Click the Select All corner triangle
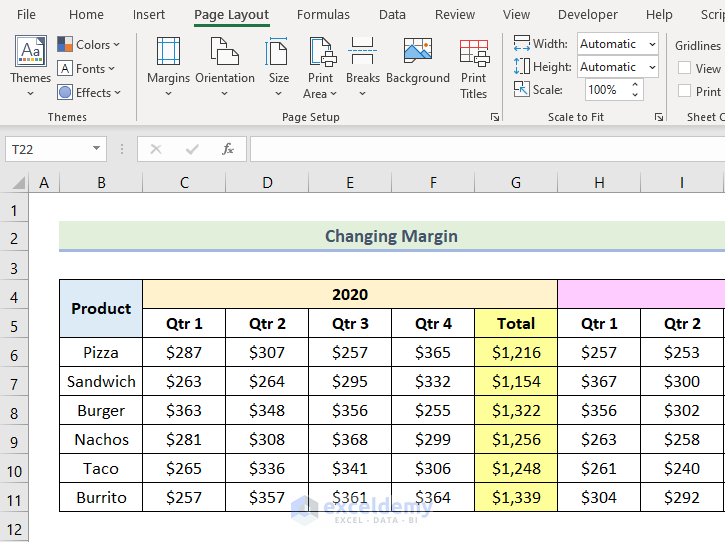The width and height of the screenshot is (725, 542). [18, 183]
